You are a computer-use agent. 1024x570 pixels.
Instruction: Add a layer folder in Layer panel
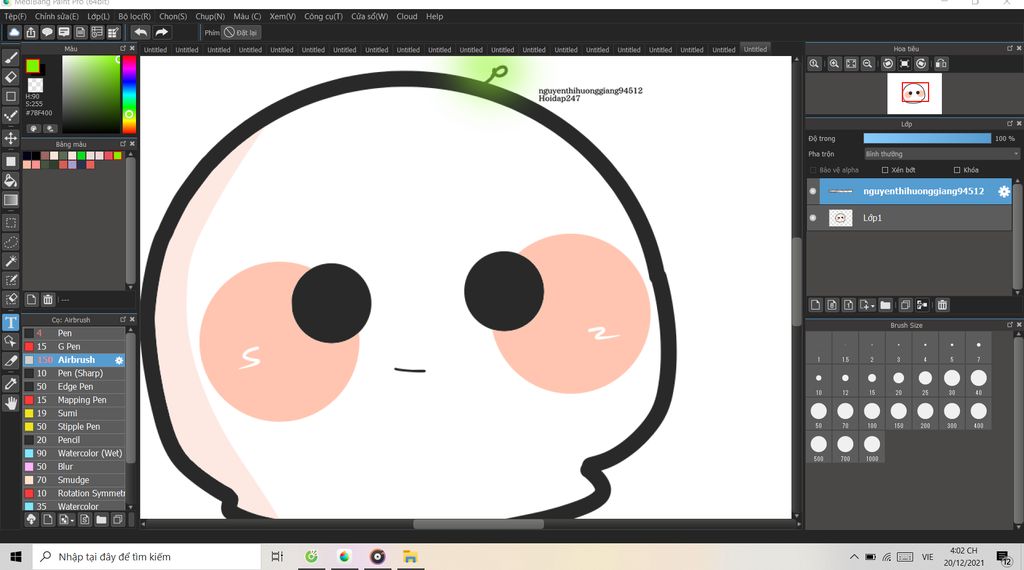pyautogui.click(x=886, y=305)
